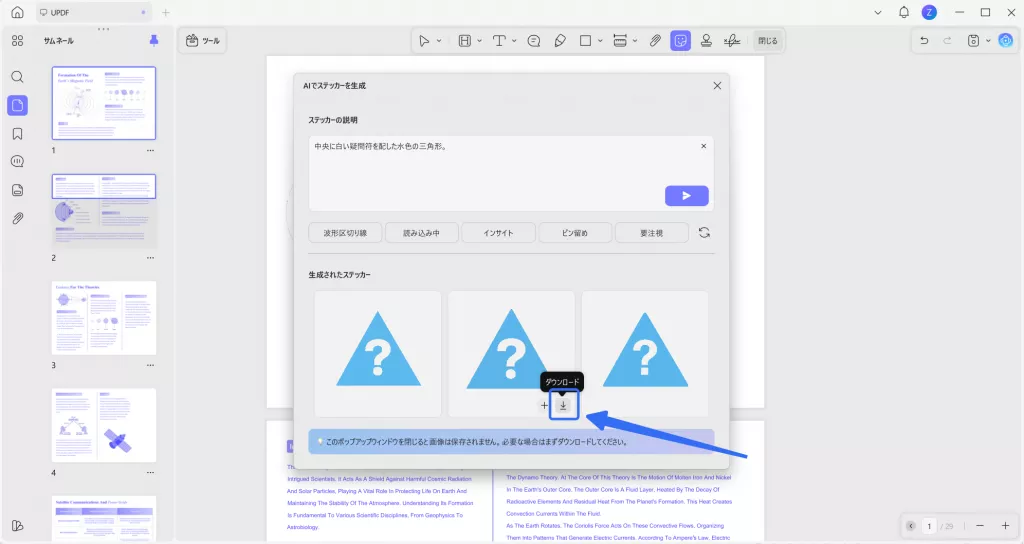Open the form fields panel icon in sidebar
Screen dimensions: 1024x544
pos(18,190)
